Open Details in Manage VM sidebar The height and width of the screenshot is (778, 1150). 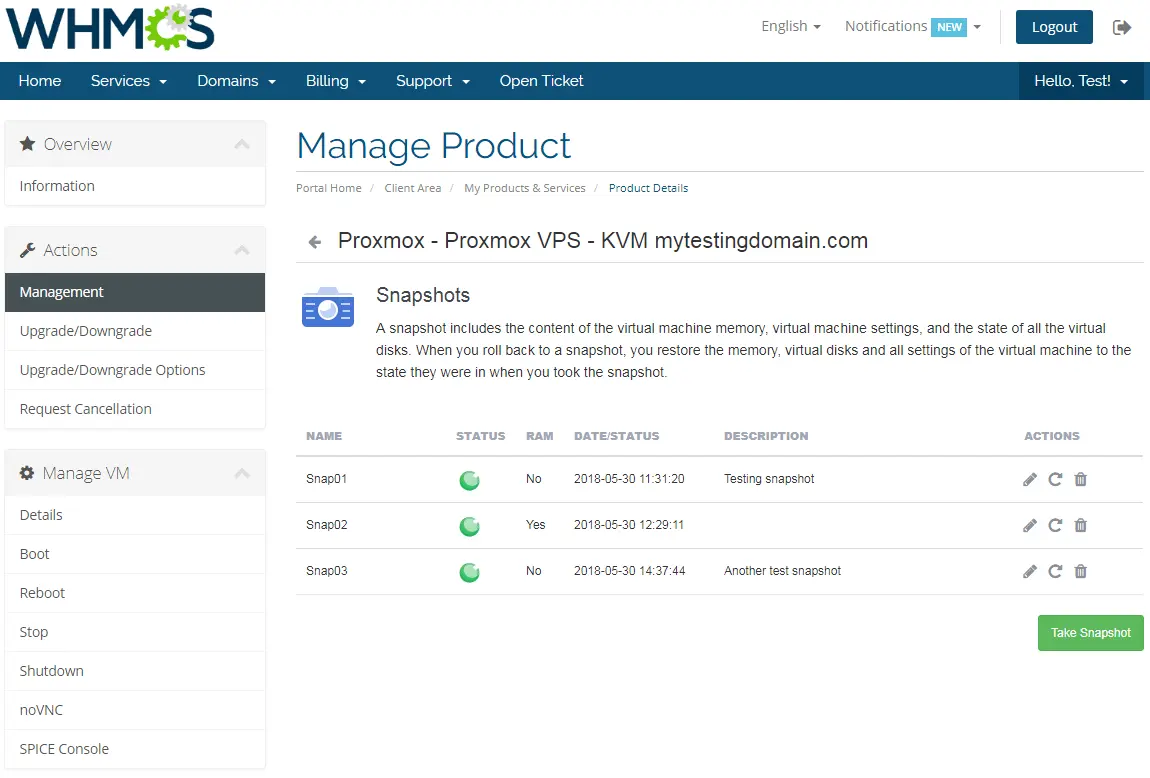135,515
